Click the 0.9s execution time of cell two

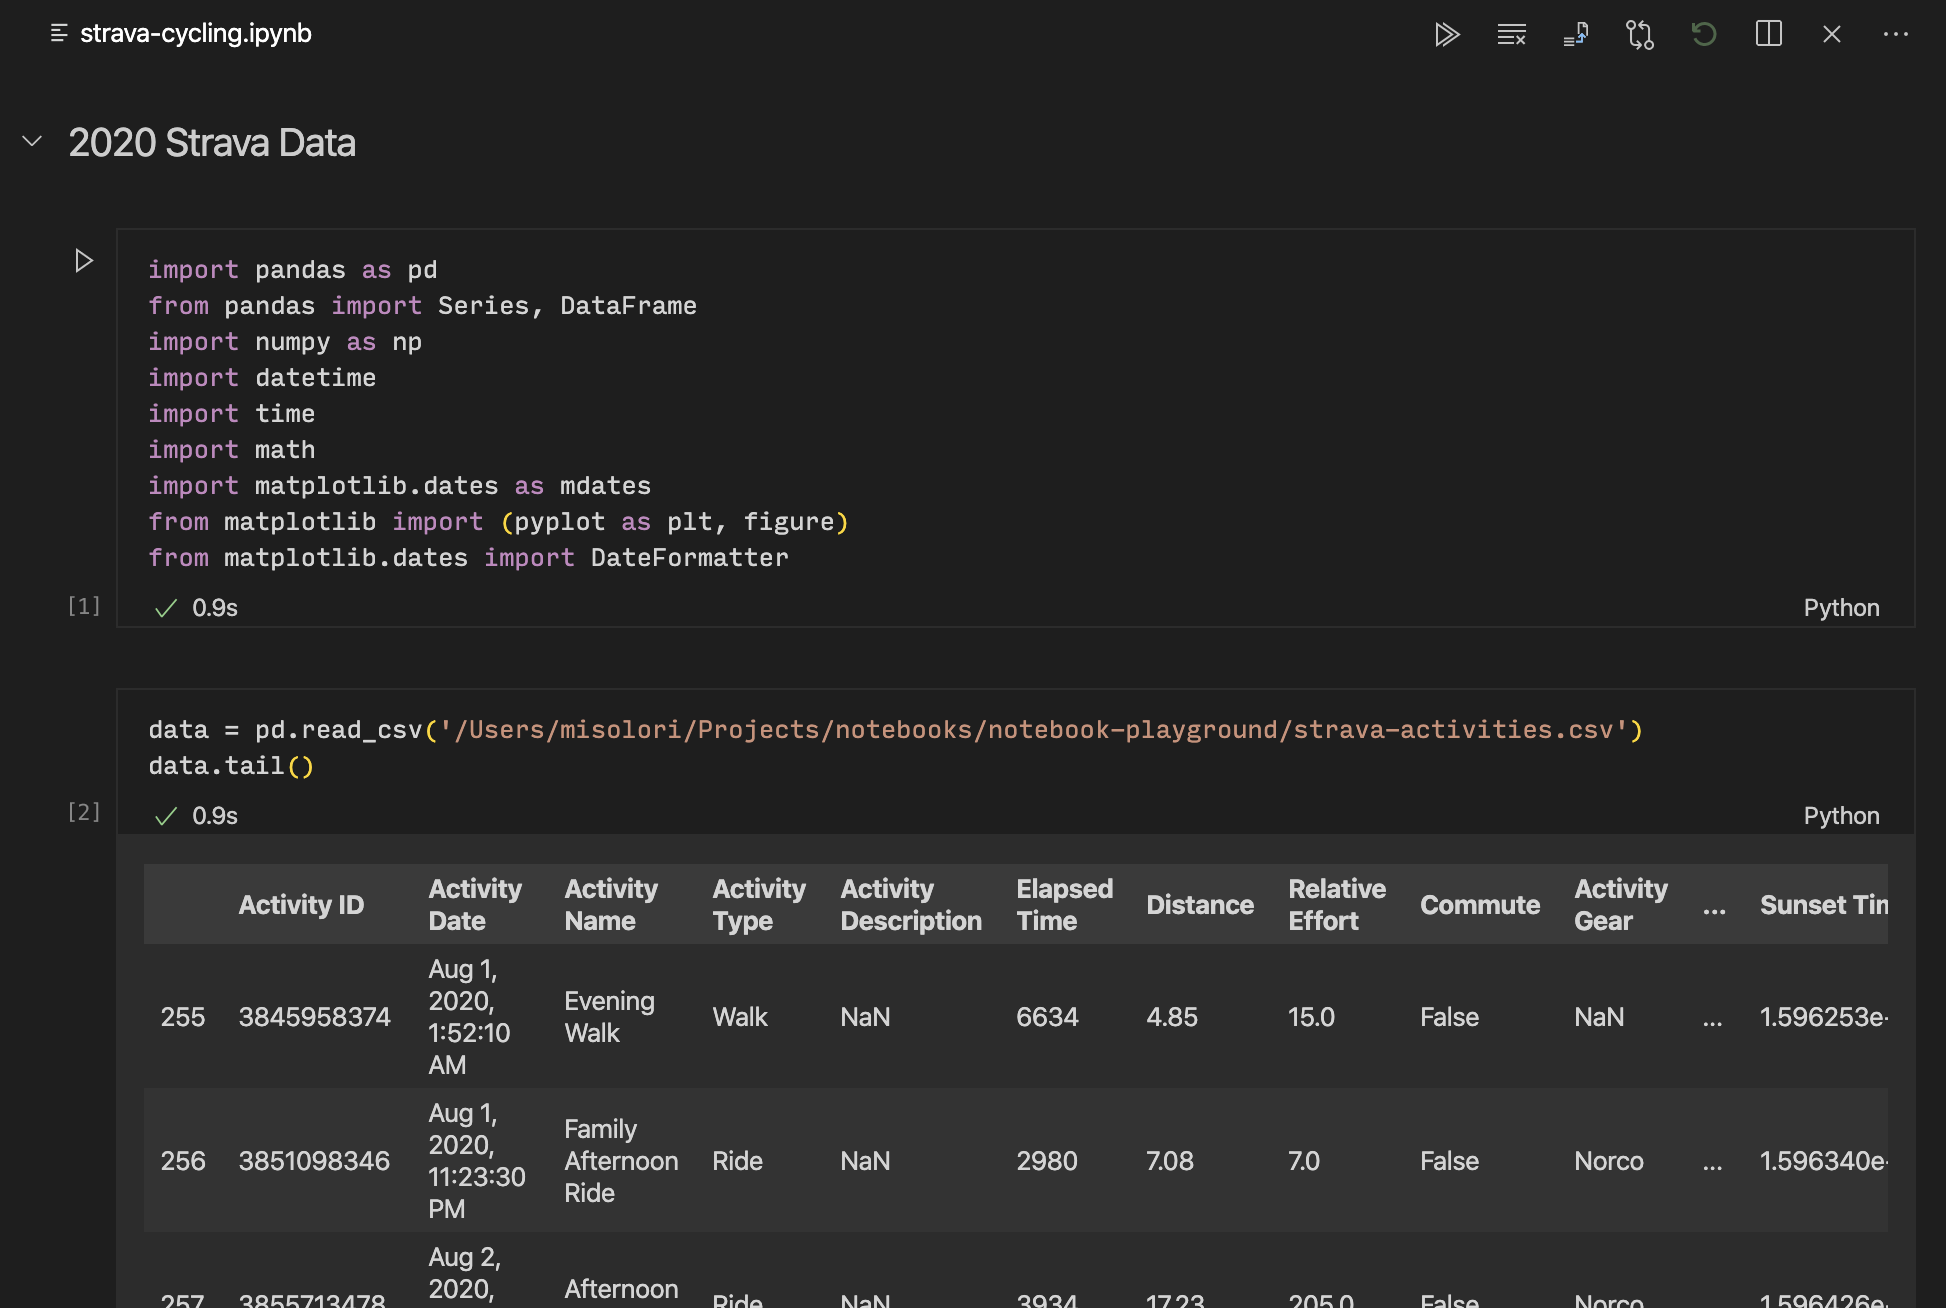click(214, 815)
